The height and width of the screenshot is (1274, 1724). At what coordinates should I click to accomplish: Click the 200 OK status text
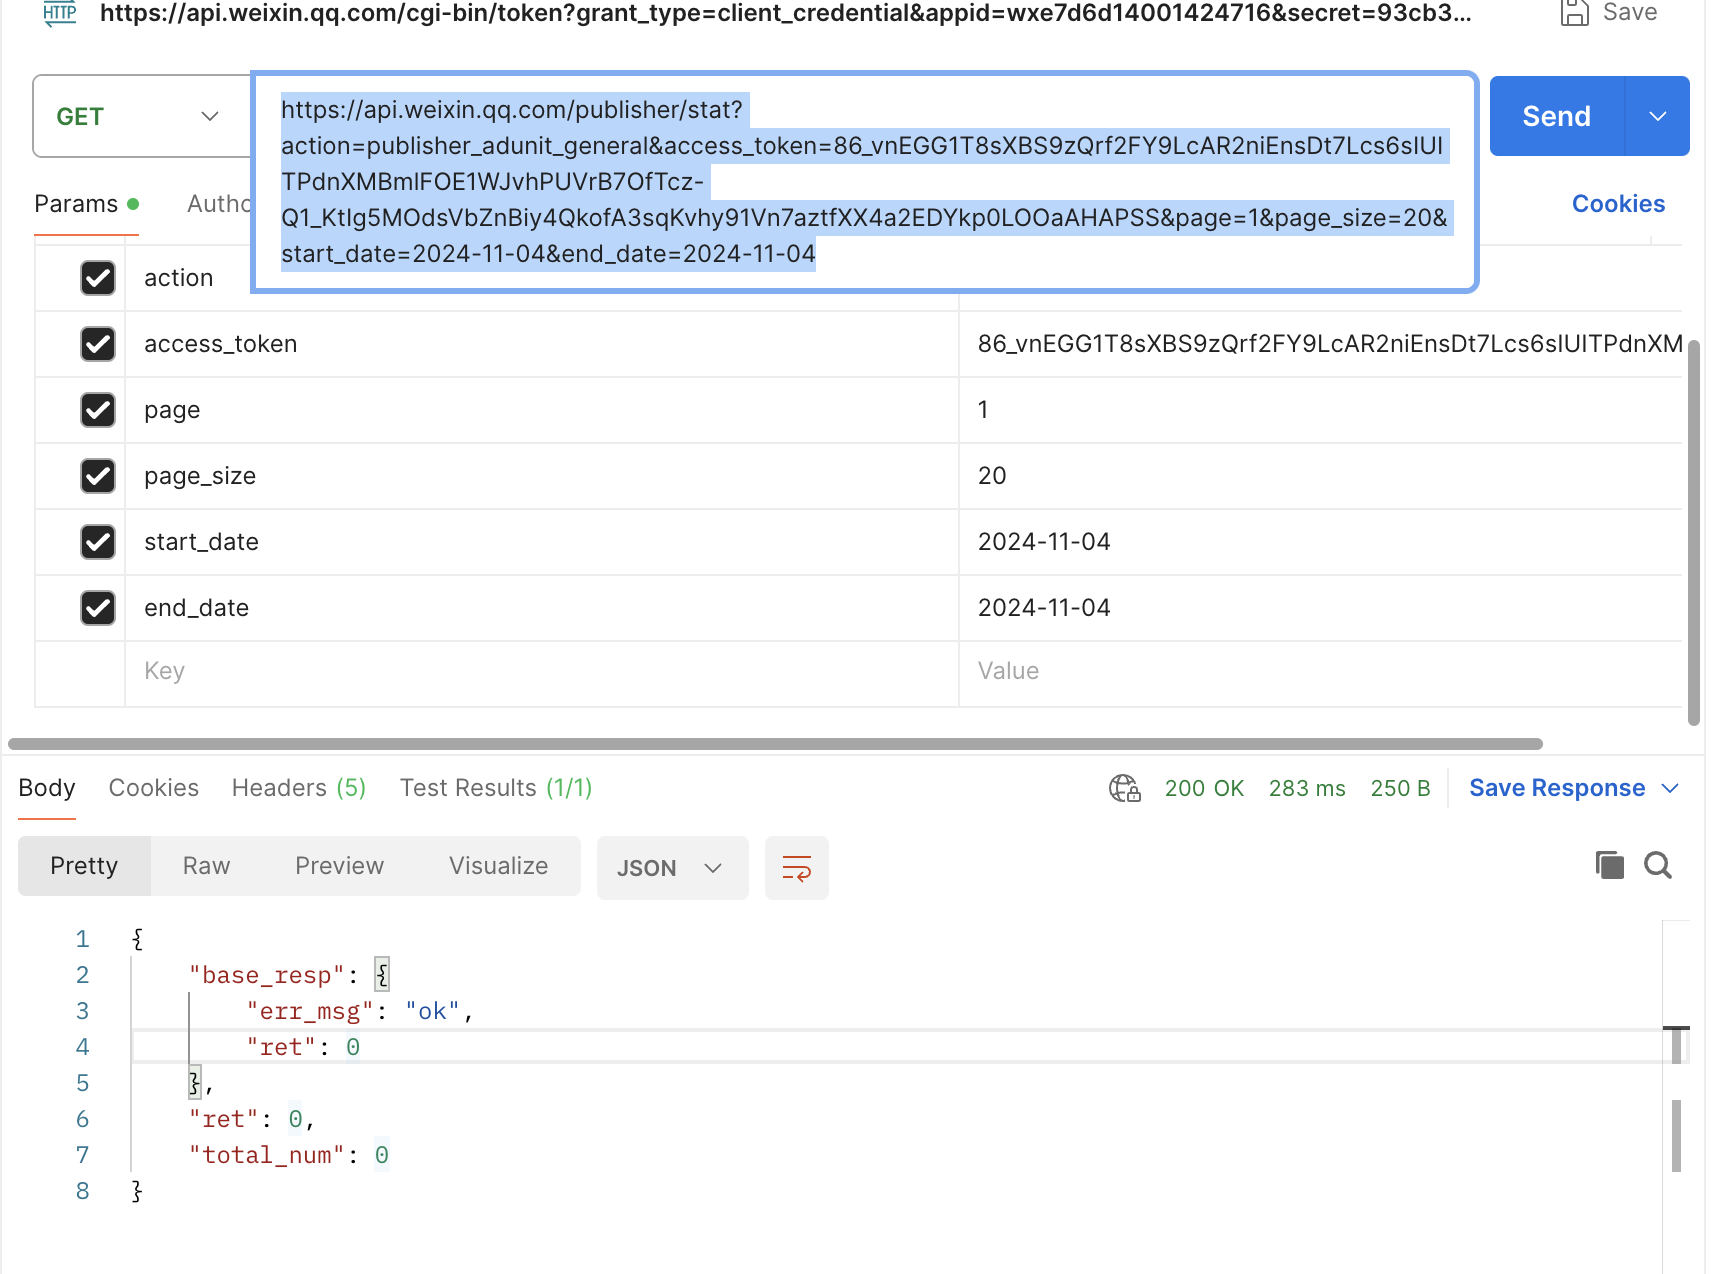(x=1204, y=788)
